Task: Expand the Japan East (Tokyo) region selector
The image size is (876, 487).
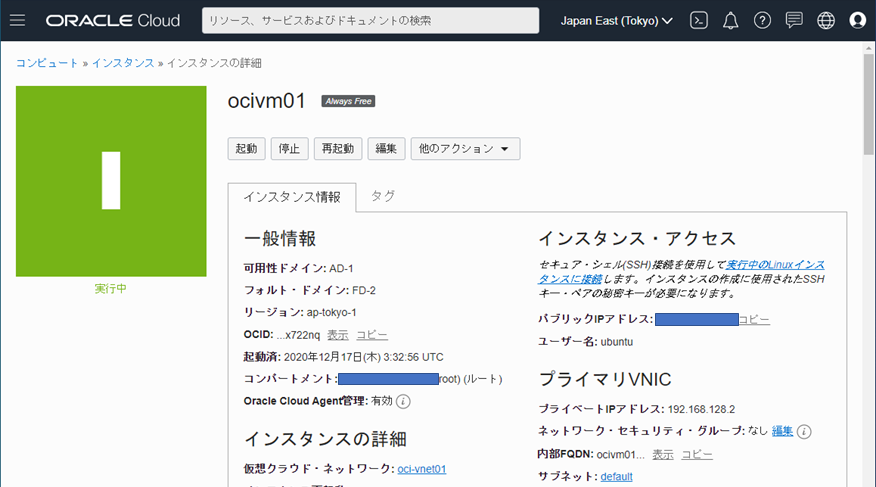Action: click(616, 21)
